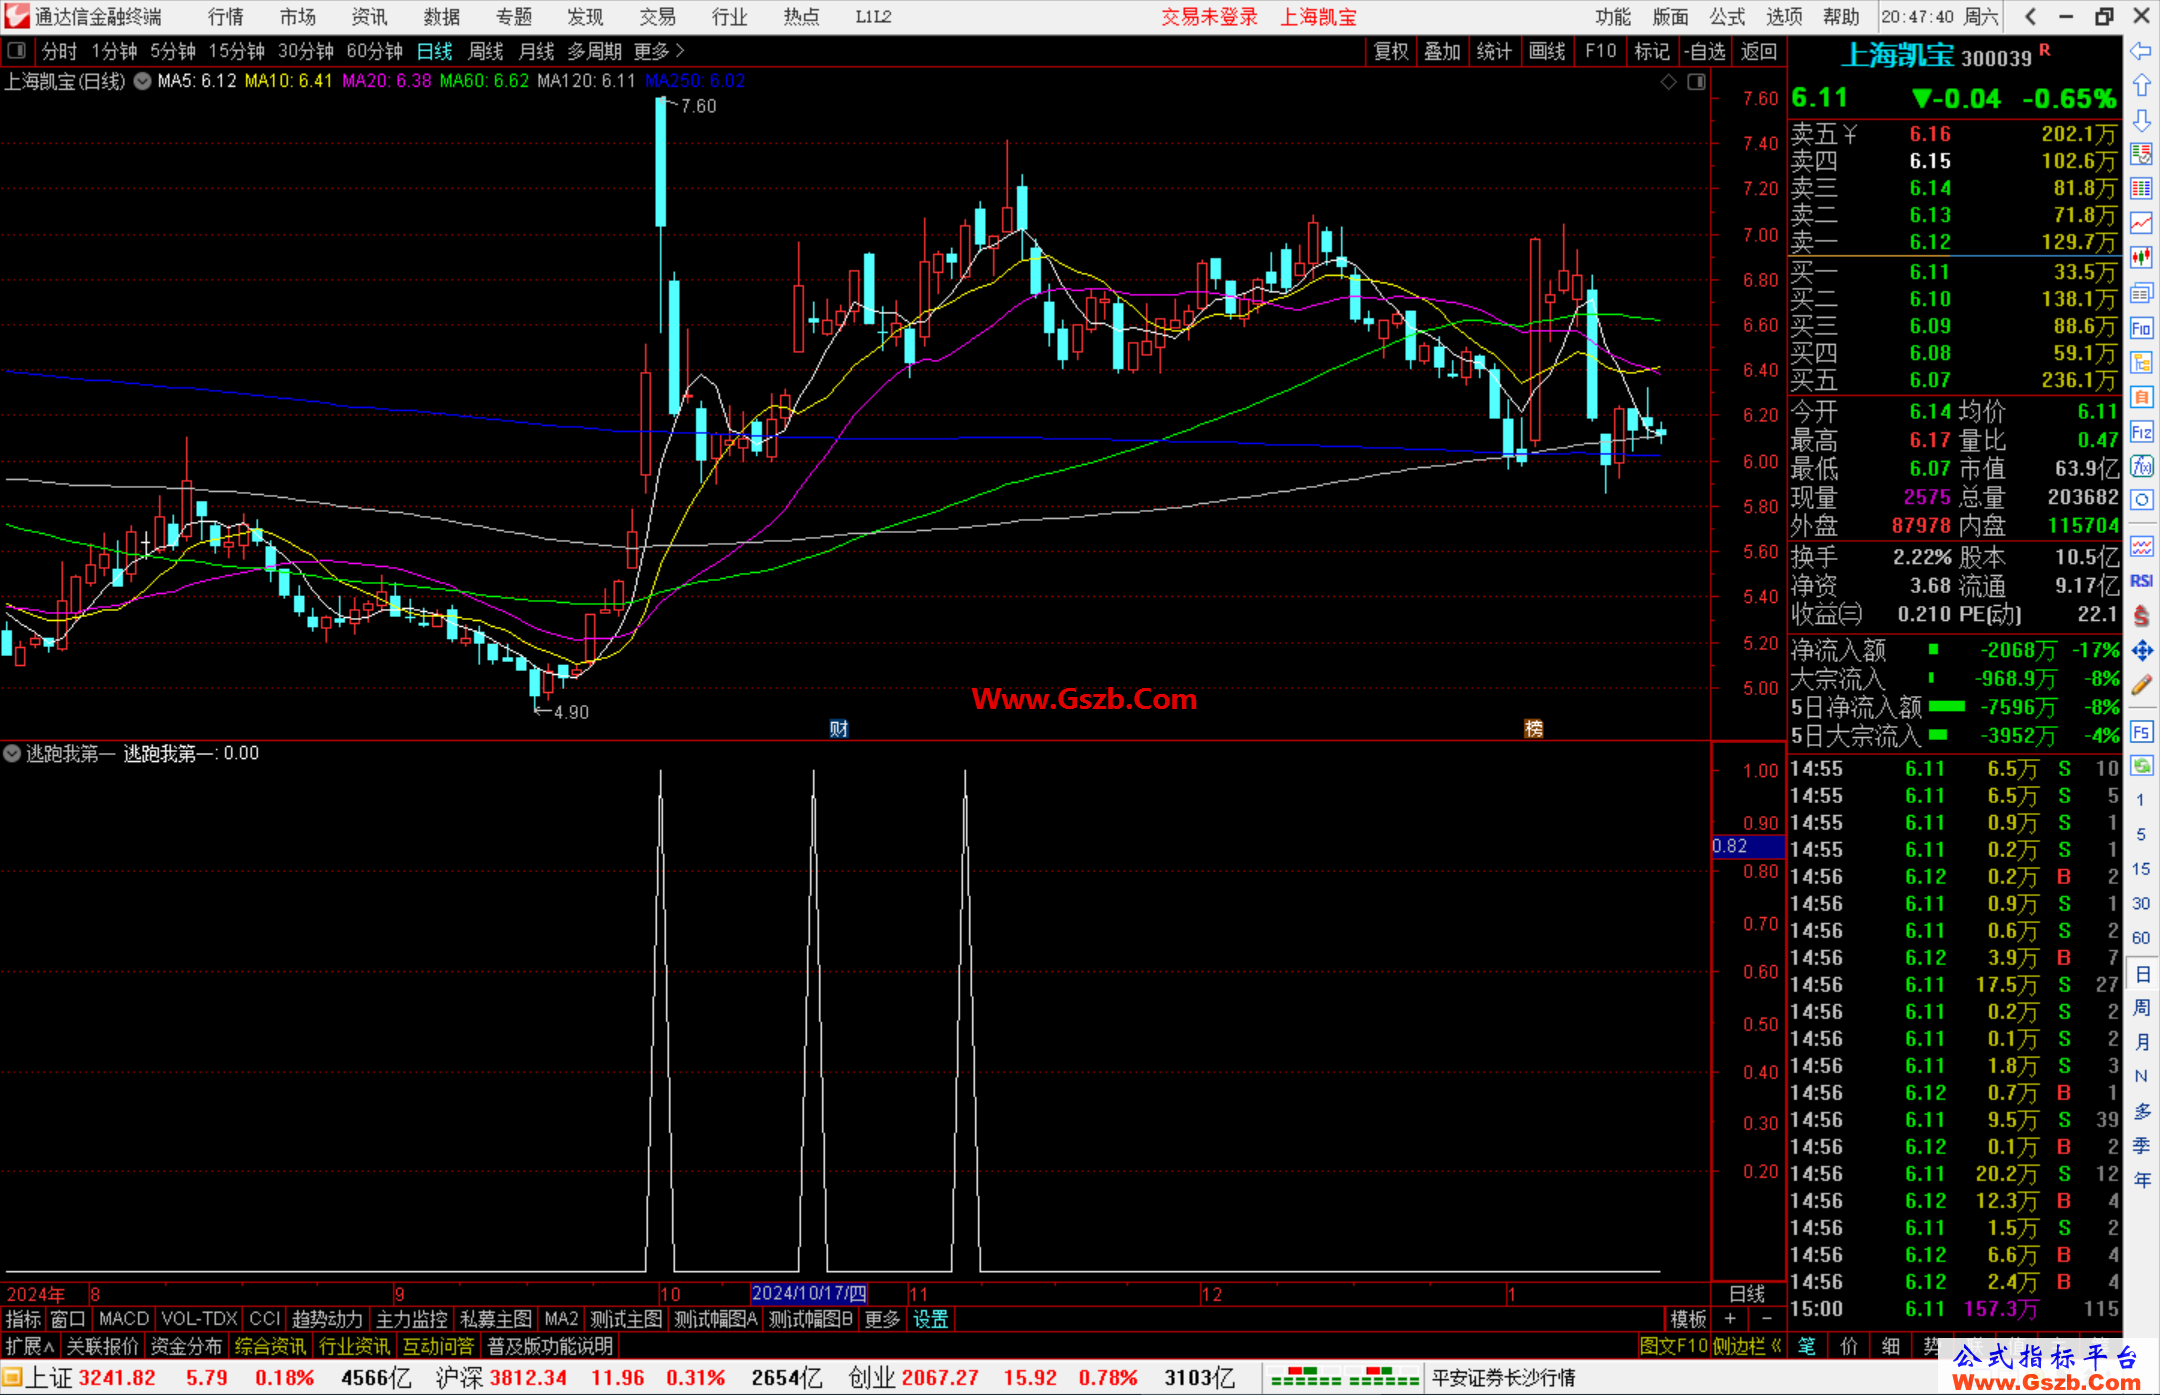This screenshot has height=1395, width=2160.
Task: Open the 更多 indicator tabs menu
Action: click(882, 1319)
